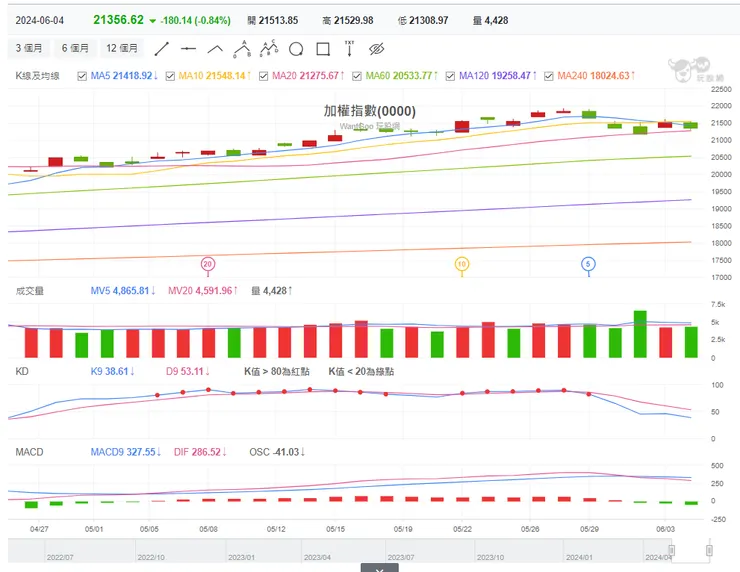Image resolution: width=740 pixels, height=572 pixels.
Task: Select the AB triangle pattern tool
Action: click(x=242, y=49)
